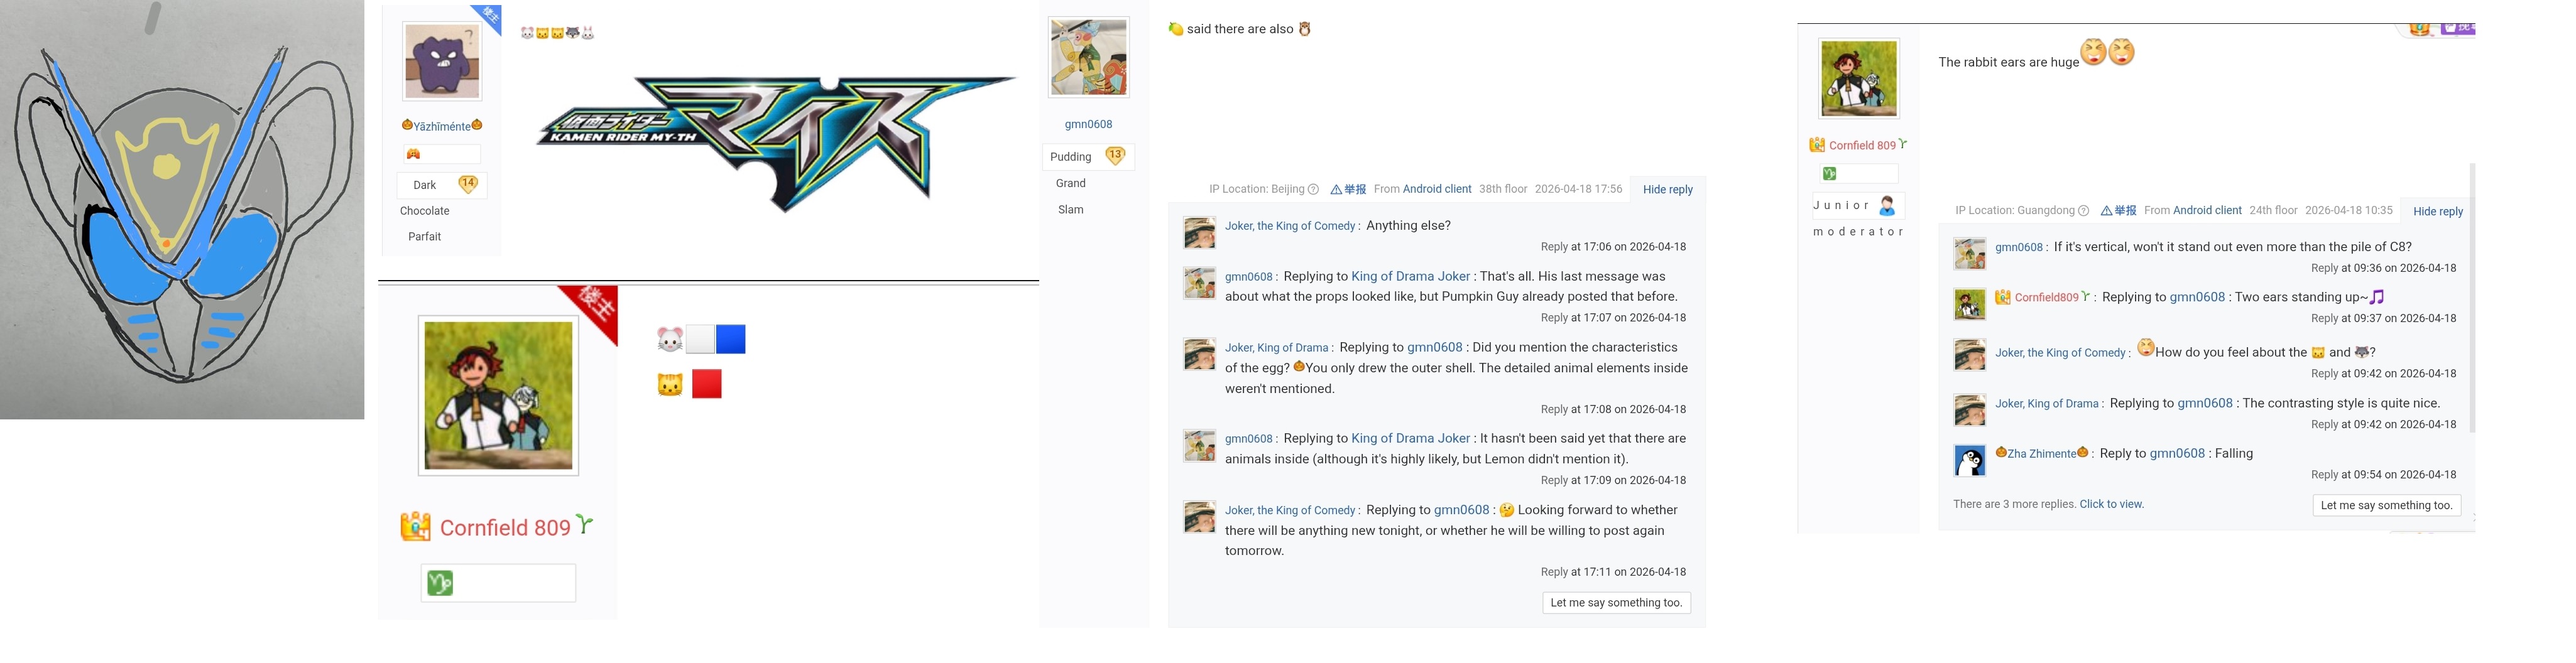Click the pumpkin emoji in the egg characteristics reply
Image resolution: width=2576 pixels, height=663 pixels.
(x=1299, y=366)
